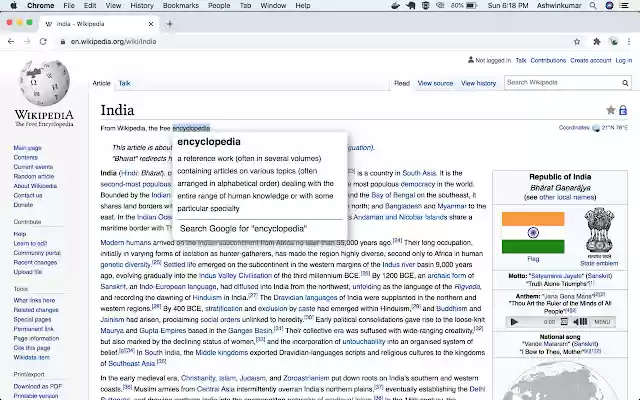
Task: Open a new tab with plus button
Action: point(169,24)
